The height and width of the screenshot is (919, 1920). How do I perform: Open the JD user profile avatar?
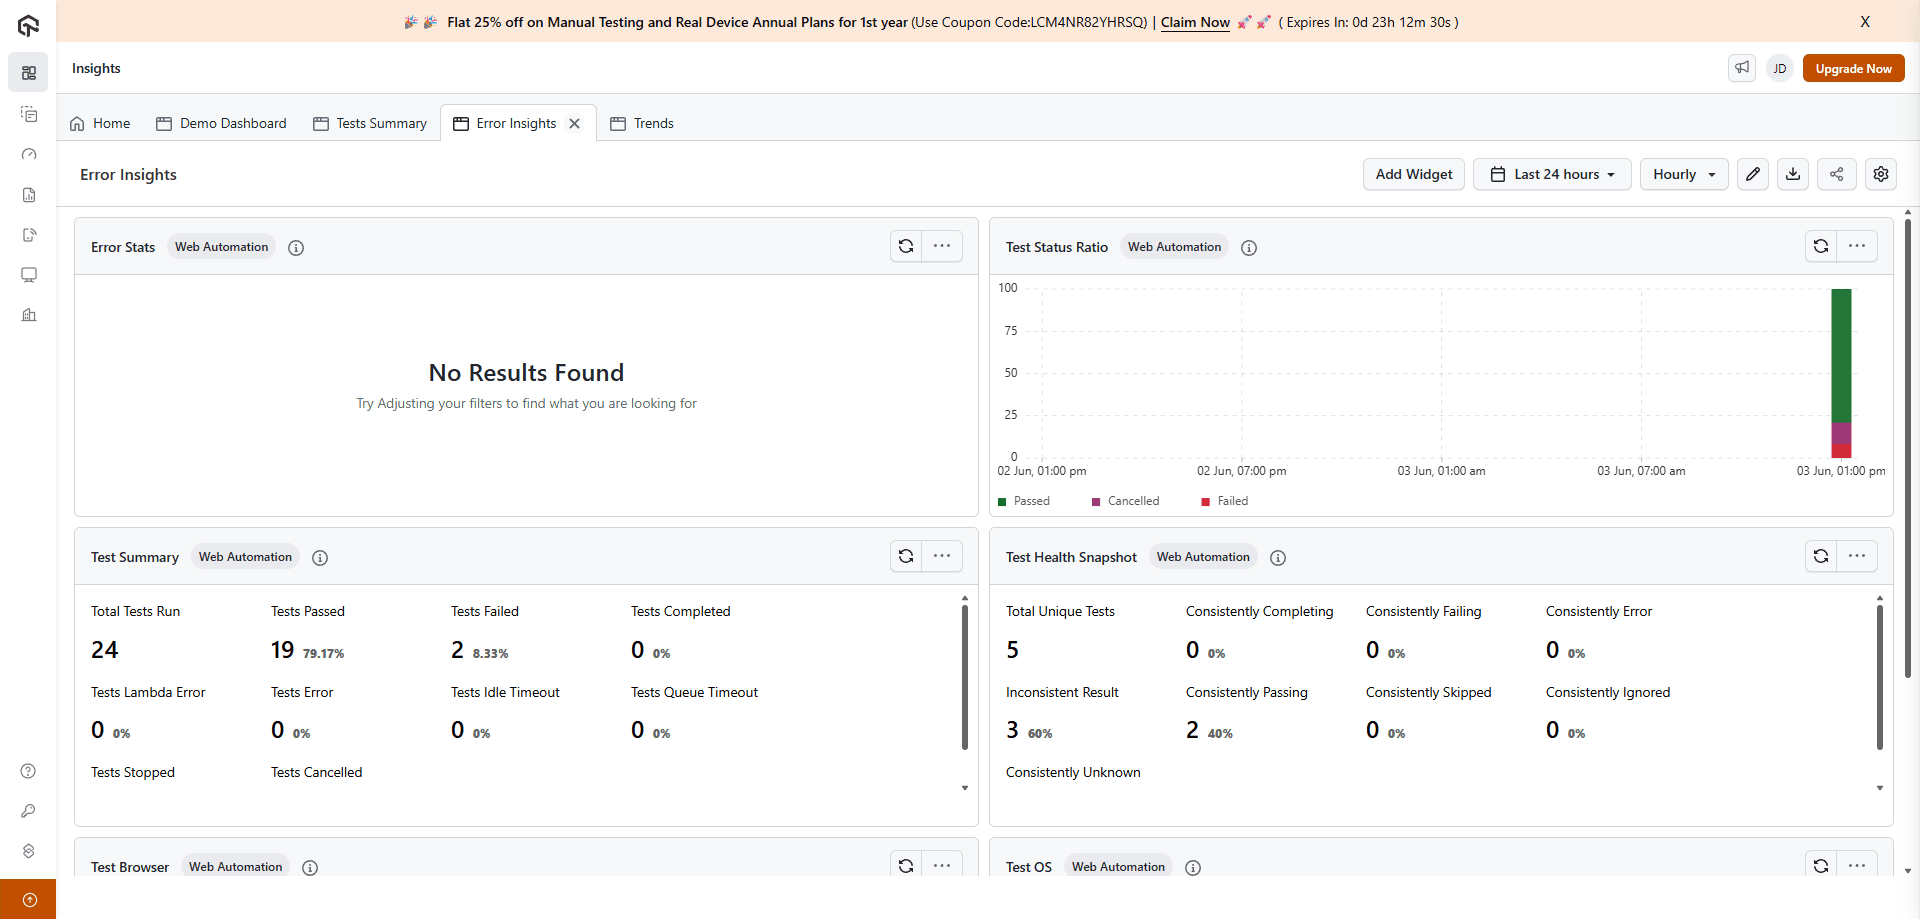pyautogui.click(x=1780, y=68)
